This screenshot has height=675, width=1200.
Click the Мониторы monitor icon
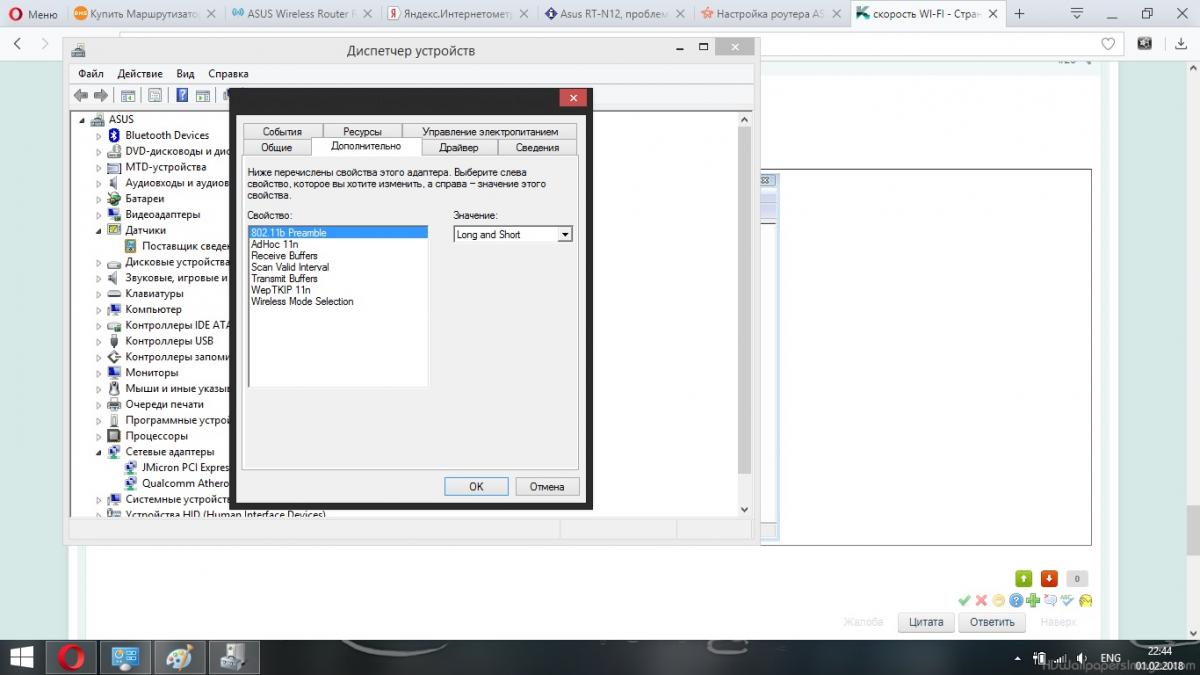114,372
